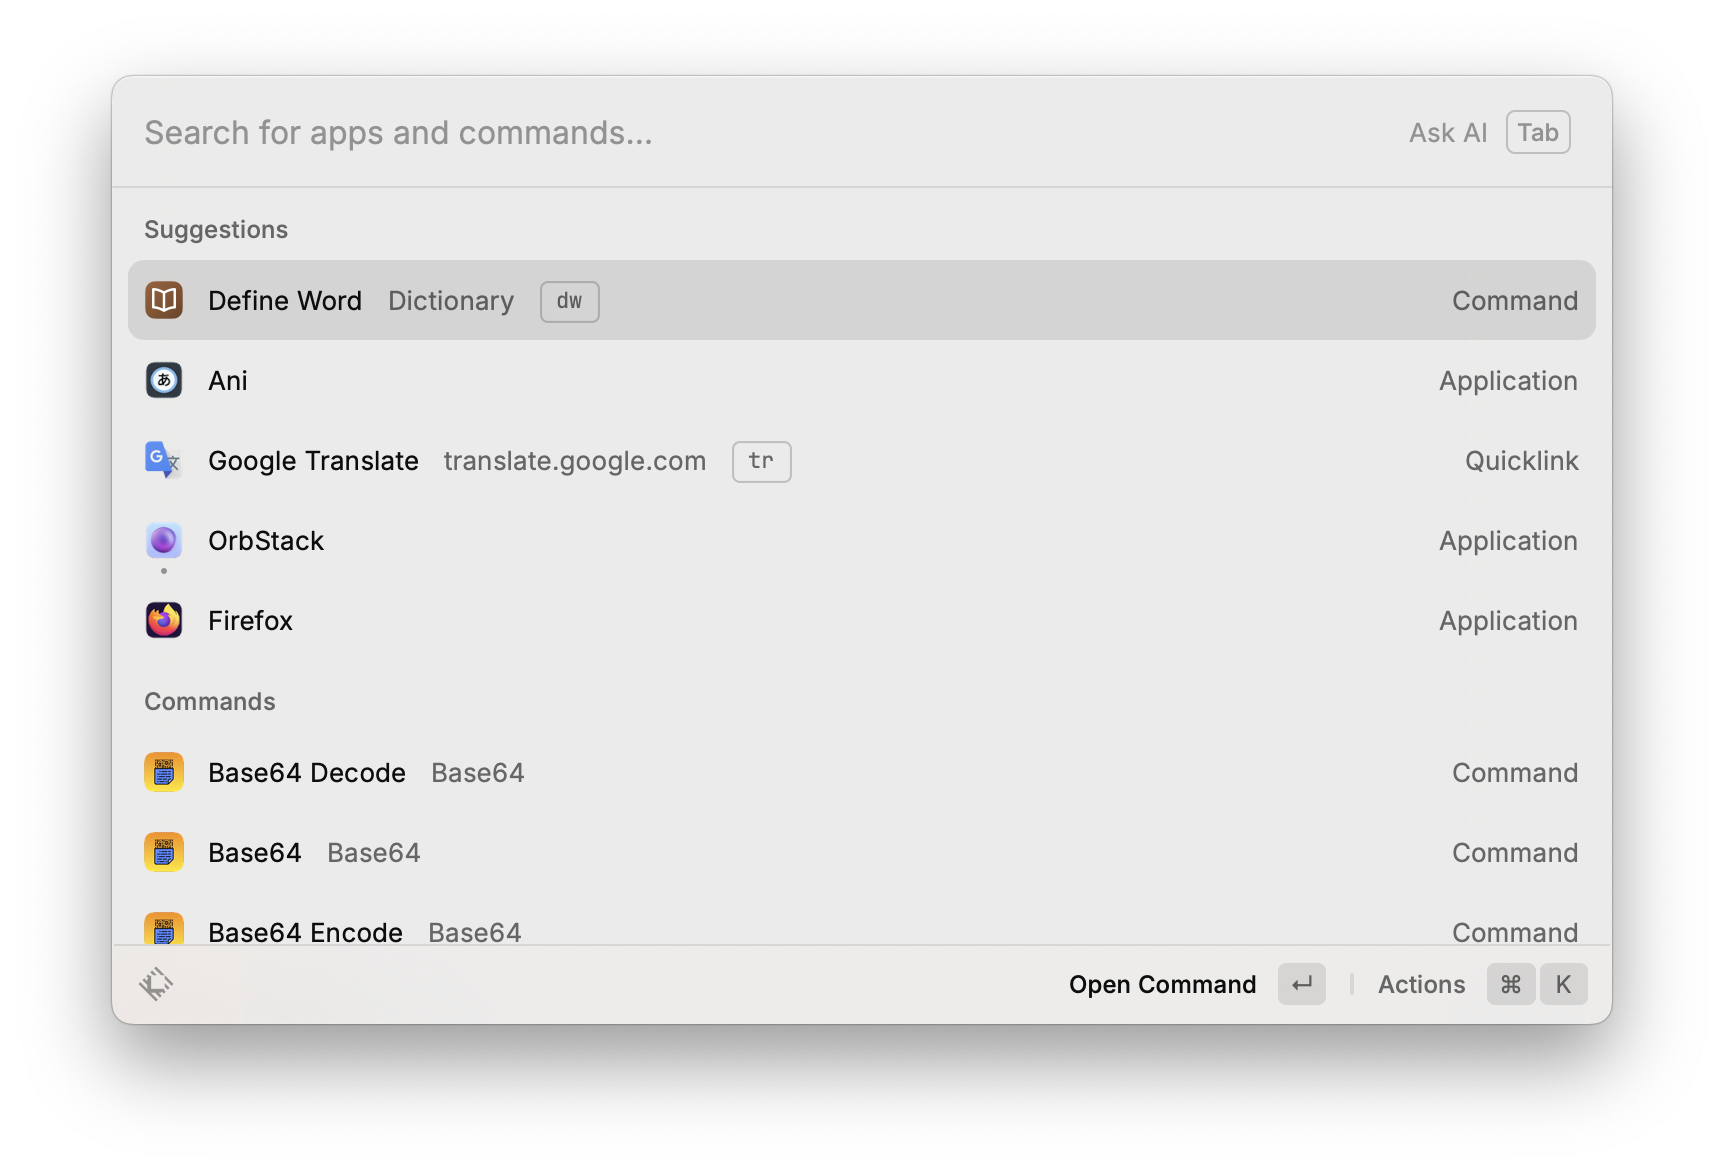
Task: Click the 'tr' alias badge
Action: click(762, 461)
